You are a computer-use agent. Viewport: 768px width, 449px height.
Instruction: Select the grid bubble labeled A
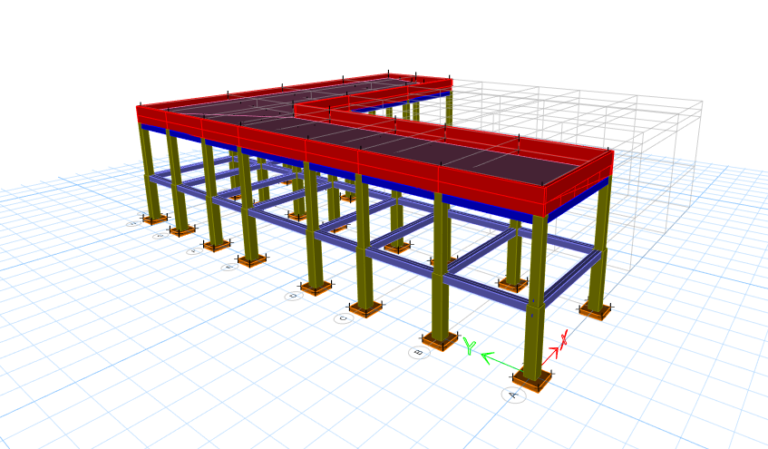point(513,395)
